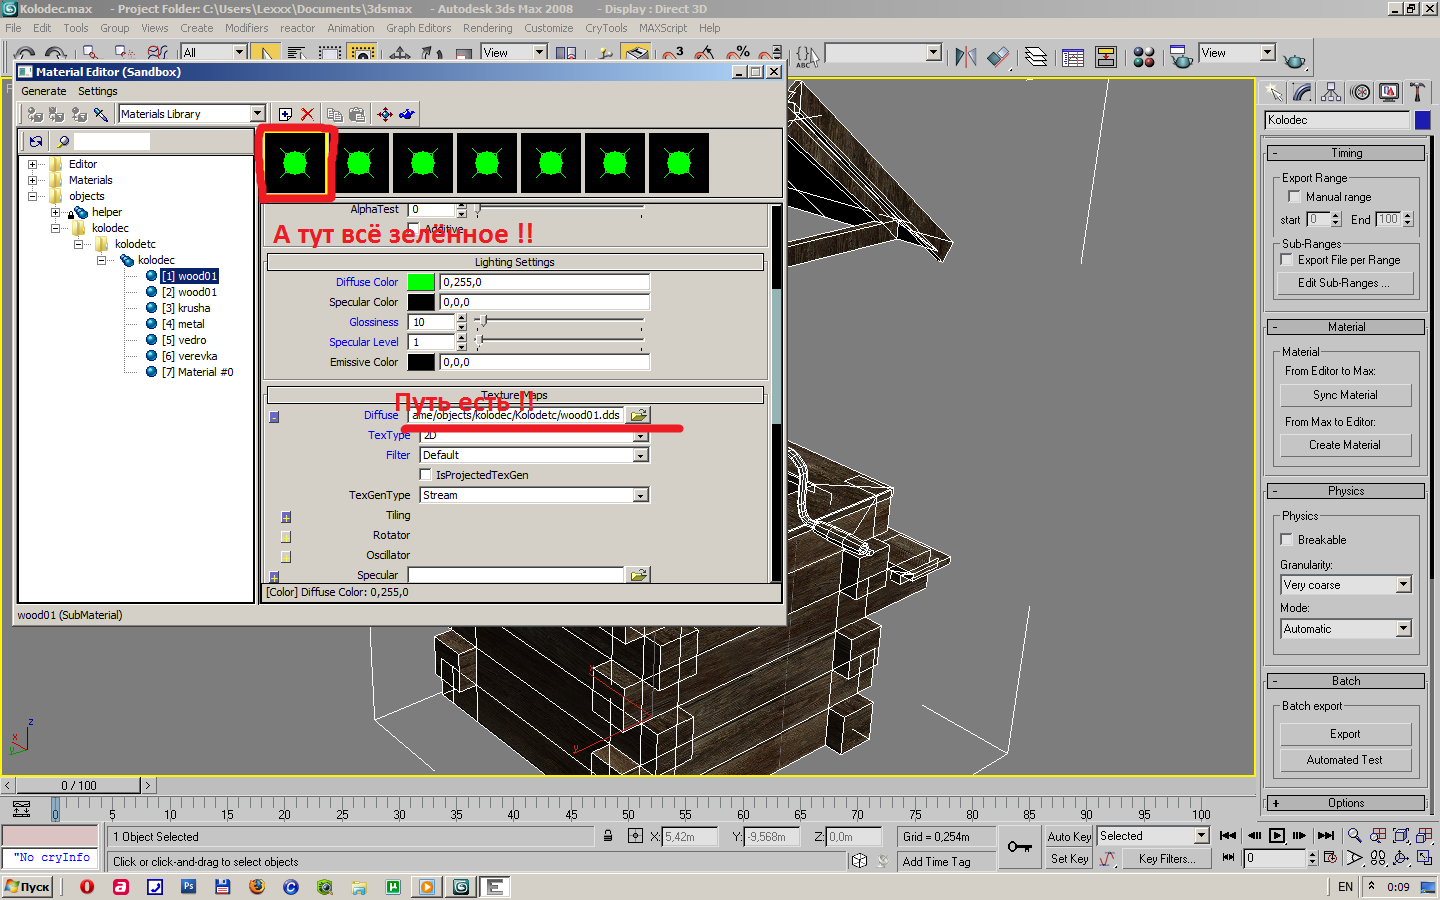Image resolution: width=1440 pixels, height=900 pixels.
Task: Expand the Editor tree folder
Action: coord(33,164)
